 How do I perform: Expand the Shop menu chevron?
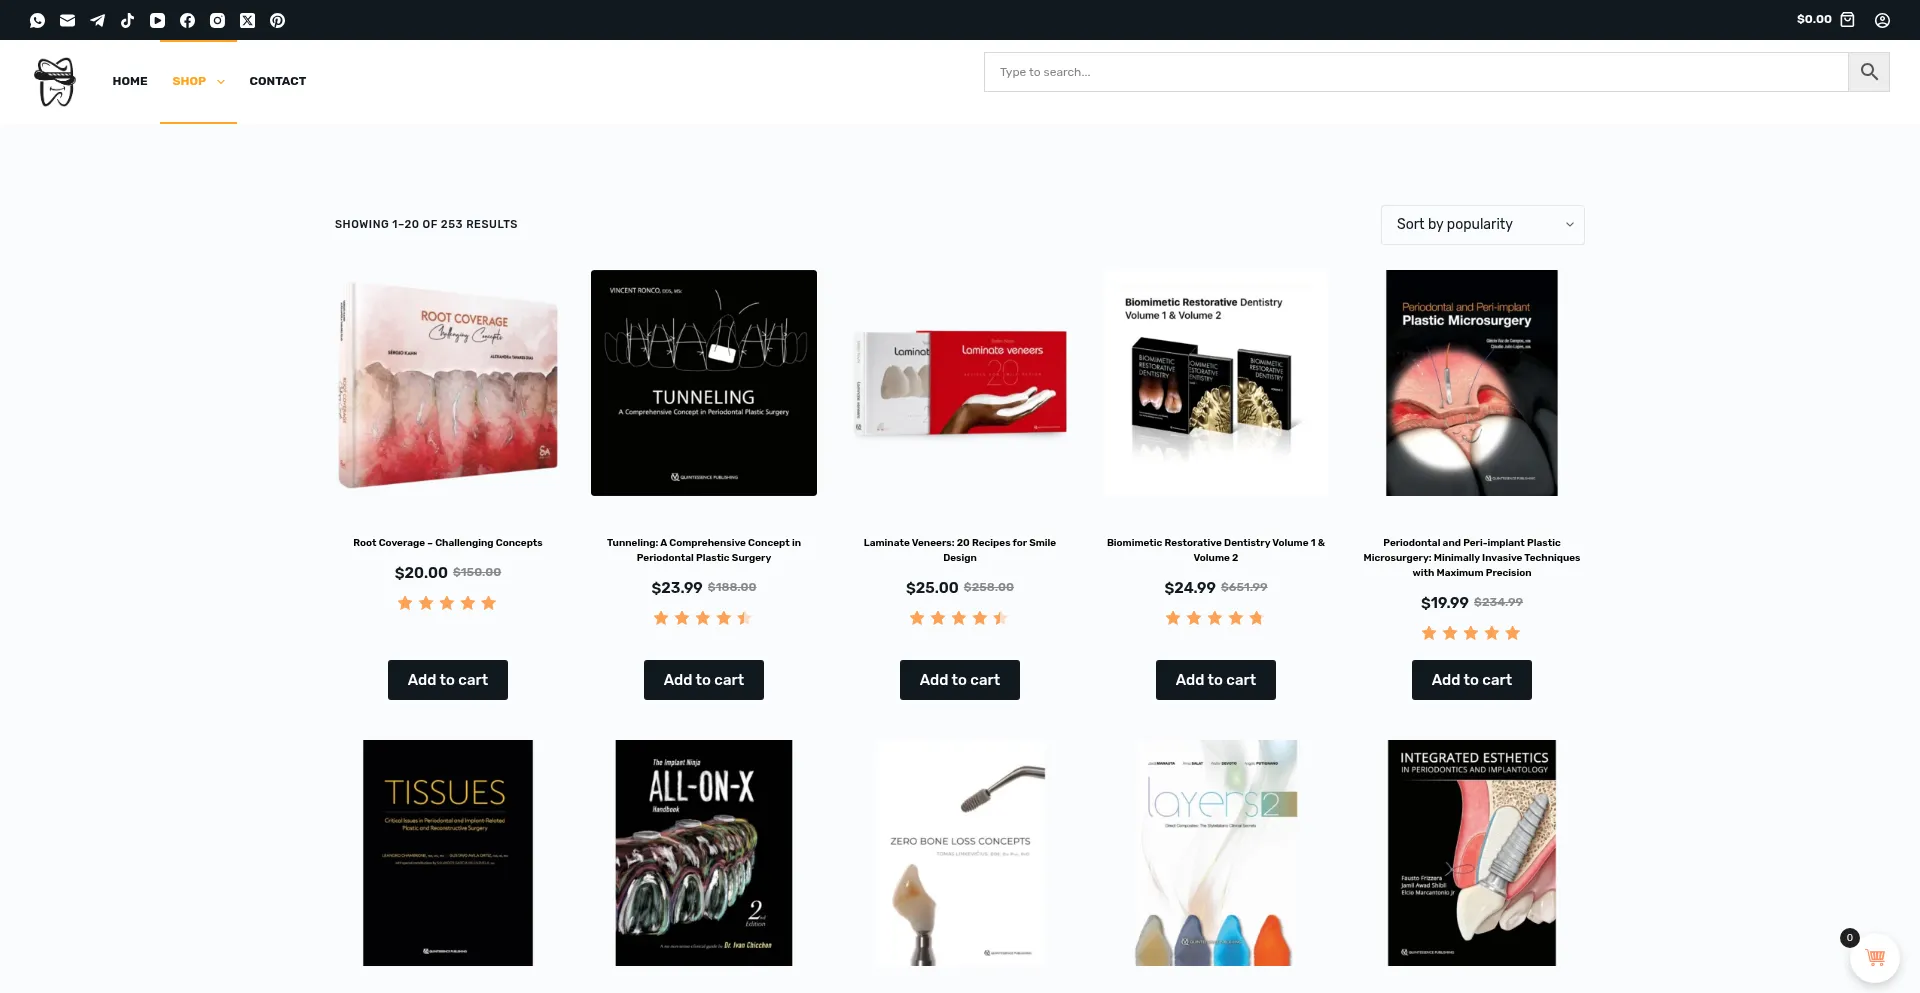pos(221,82)
